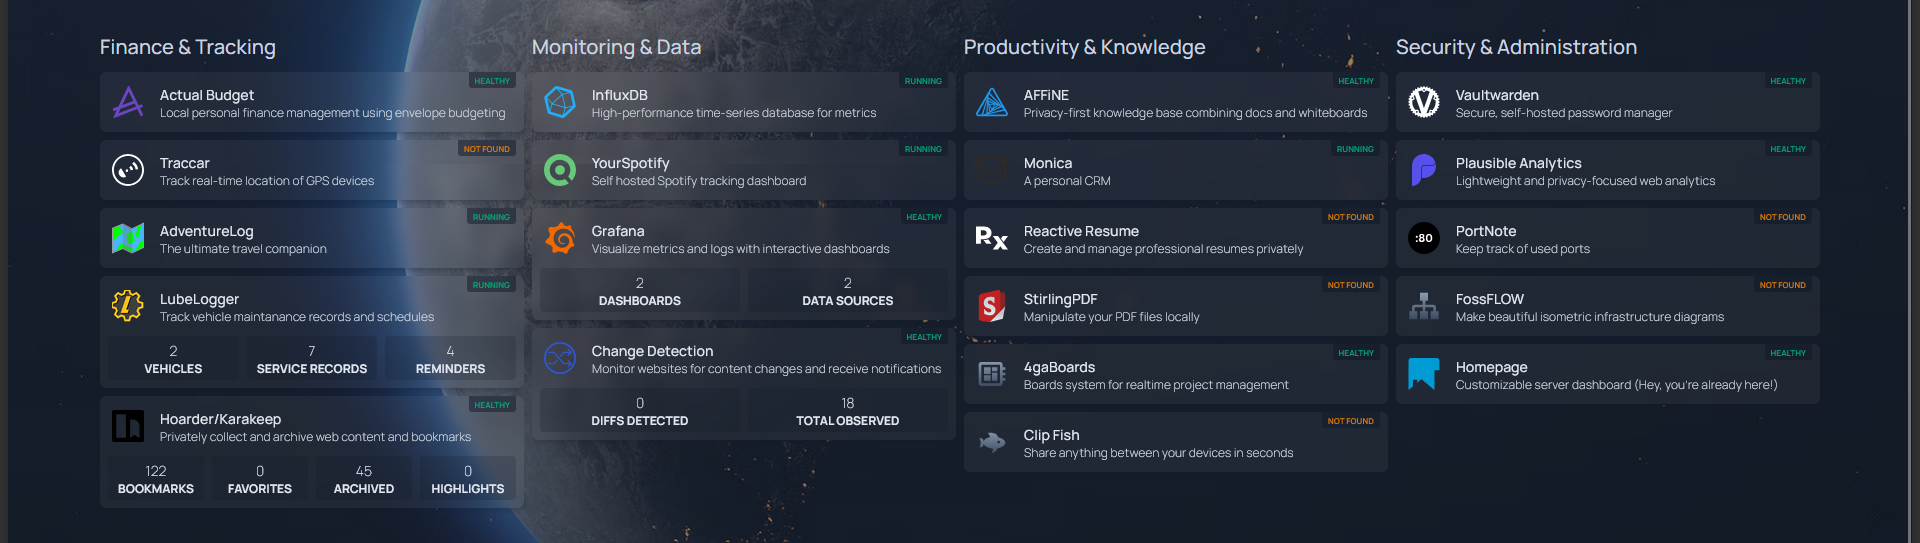Open the Reactive Resume Rx icon
The height and width of the screenshot is (543, 1920).
coord(992,238)
